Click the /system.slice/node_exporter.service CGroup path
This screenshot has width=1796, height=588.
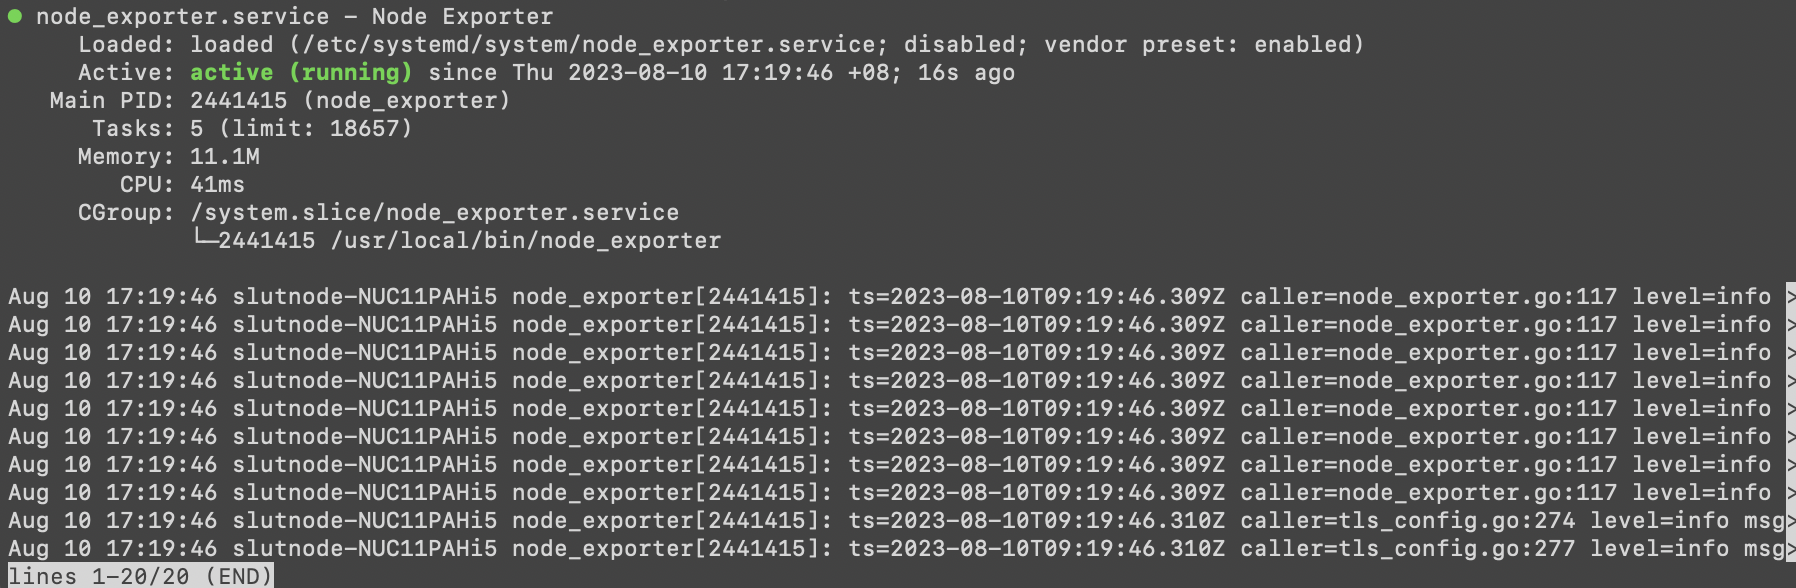(x=434, y=212)
